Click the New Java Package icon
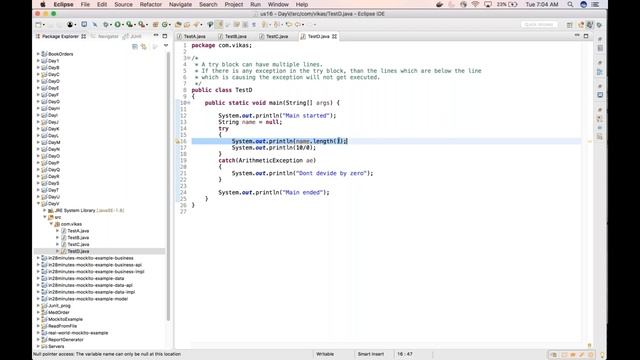 click(155, 25)
